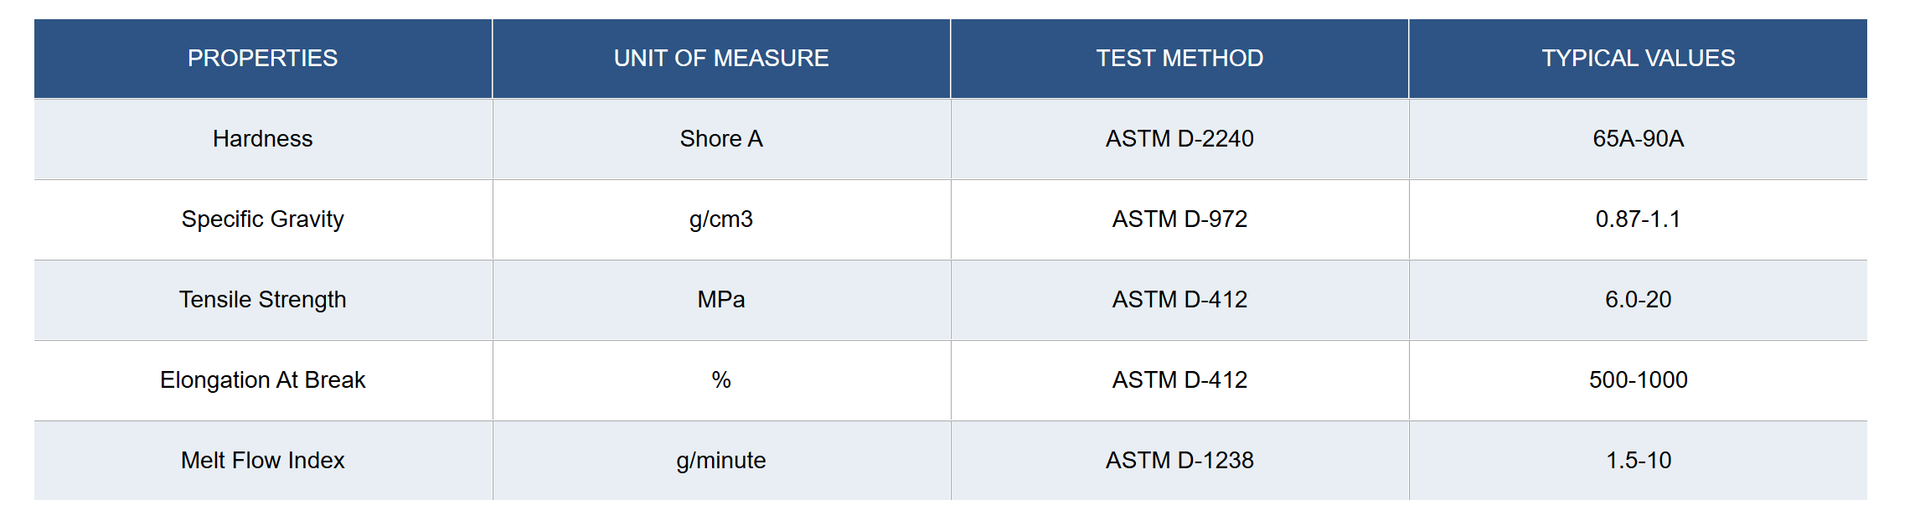Click the 6.0-20 typical value cell
This screenshot has width=1920, height=526.
(x=1638, y=300)
